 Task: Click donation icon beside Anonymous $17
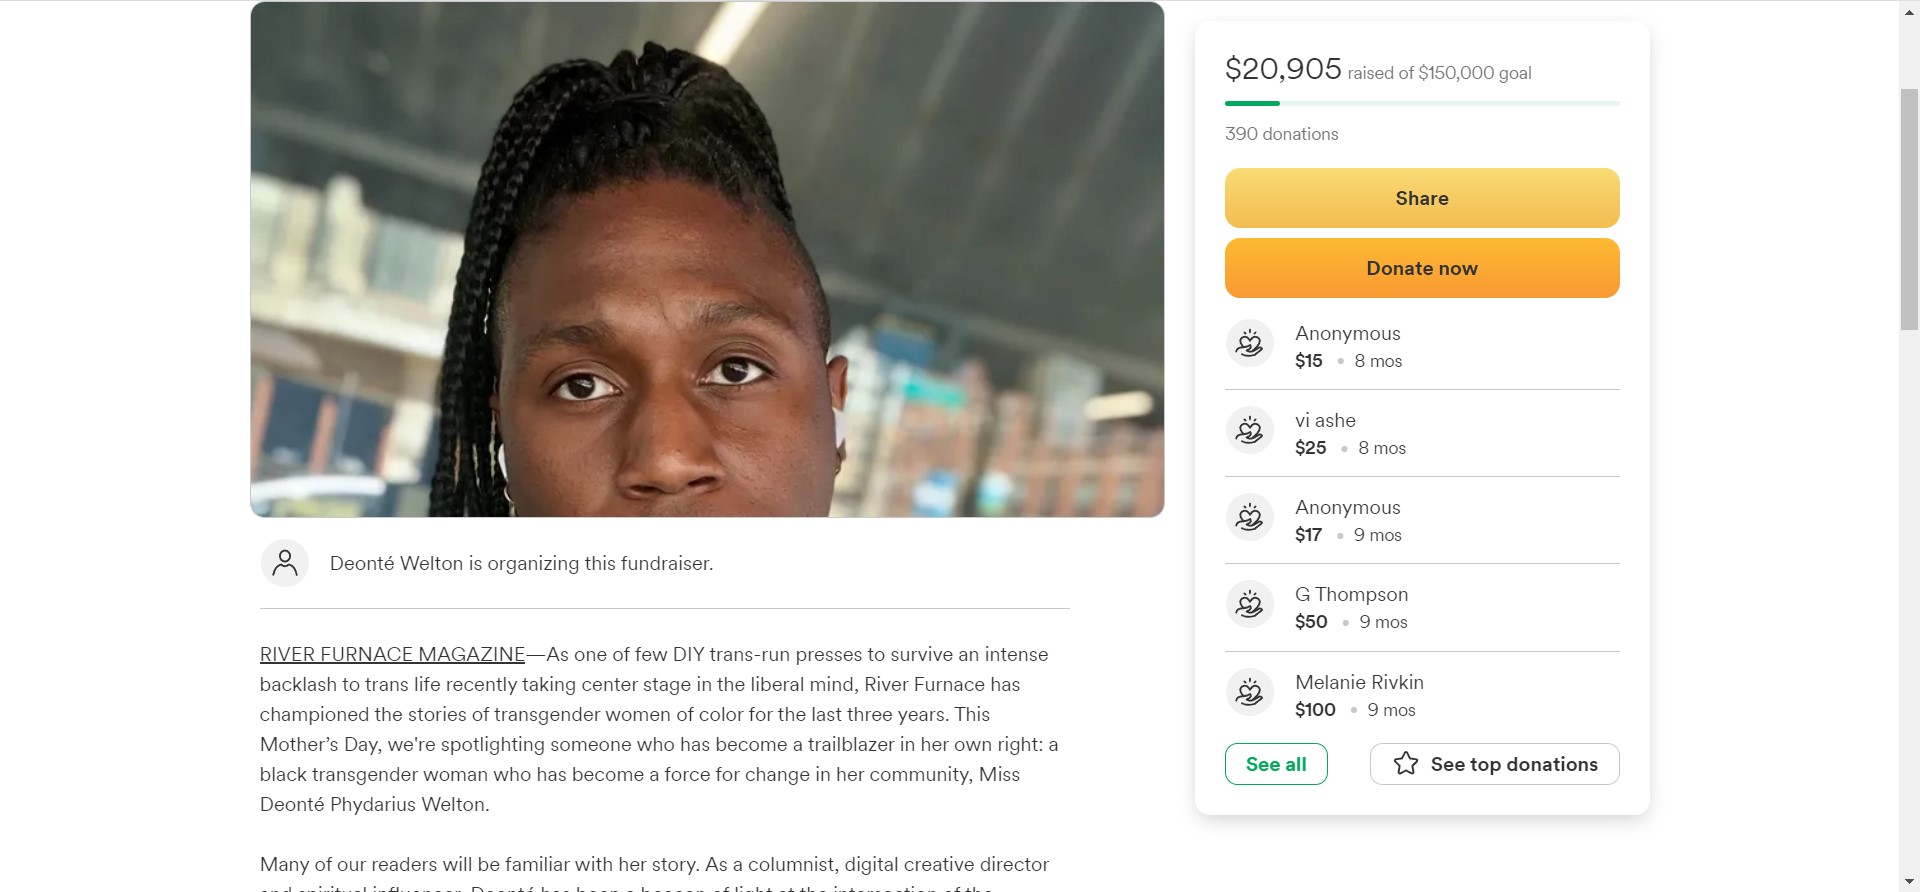1249,518
